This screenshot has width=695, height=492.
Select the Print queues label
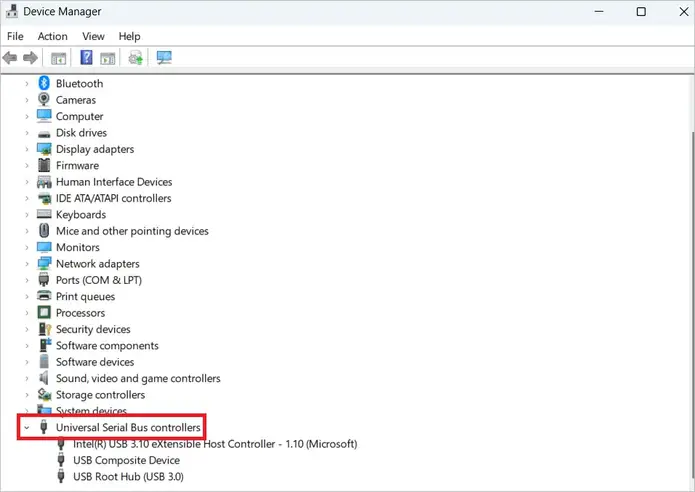85,296
